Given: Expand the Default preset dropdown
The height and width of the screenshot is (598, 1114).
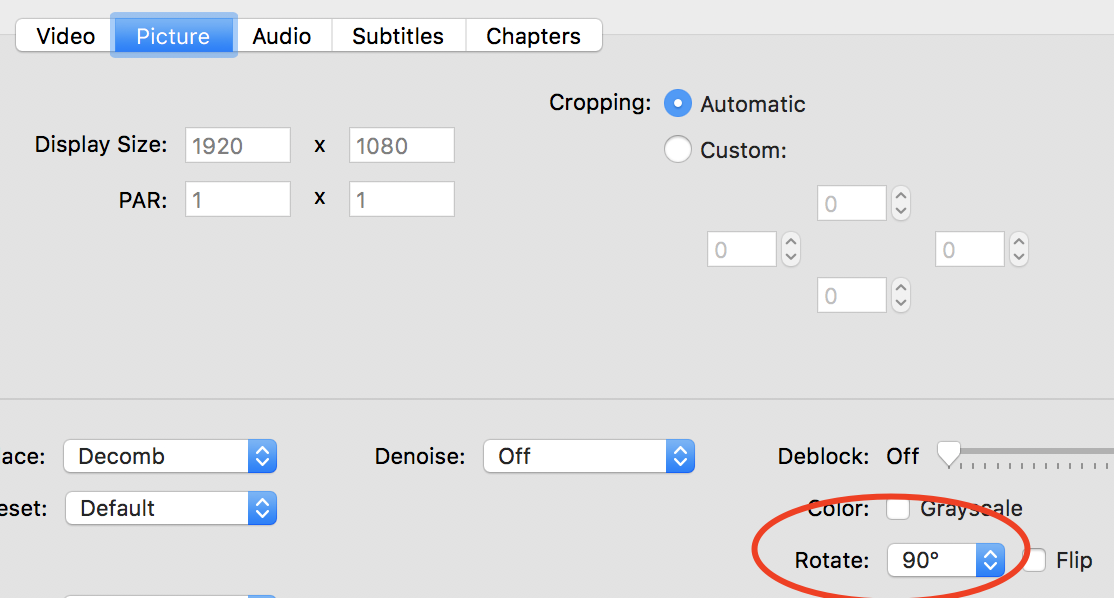Looking at the screenshot, I should pos(171,508).
